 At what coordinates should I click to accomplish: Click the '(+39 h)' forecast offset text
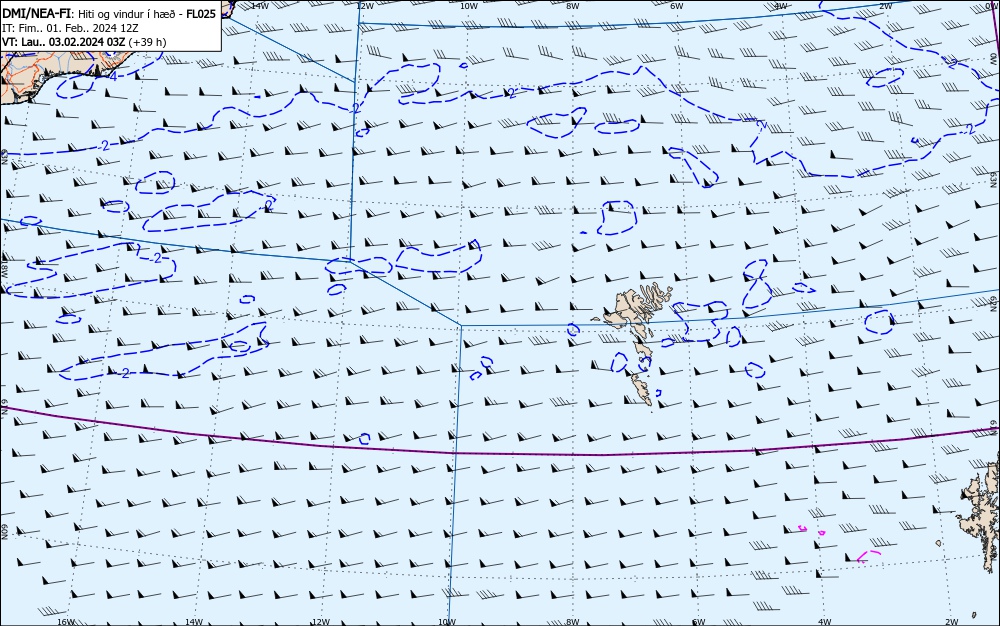pyautogui.click(x=147, y=42)
